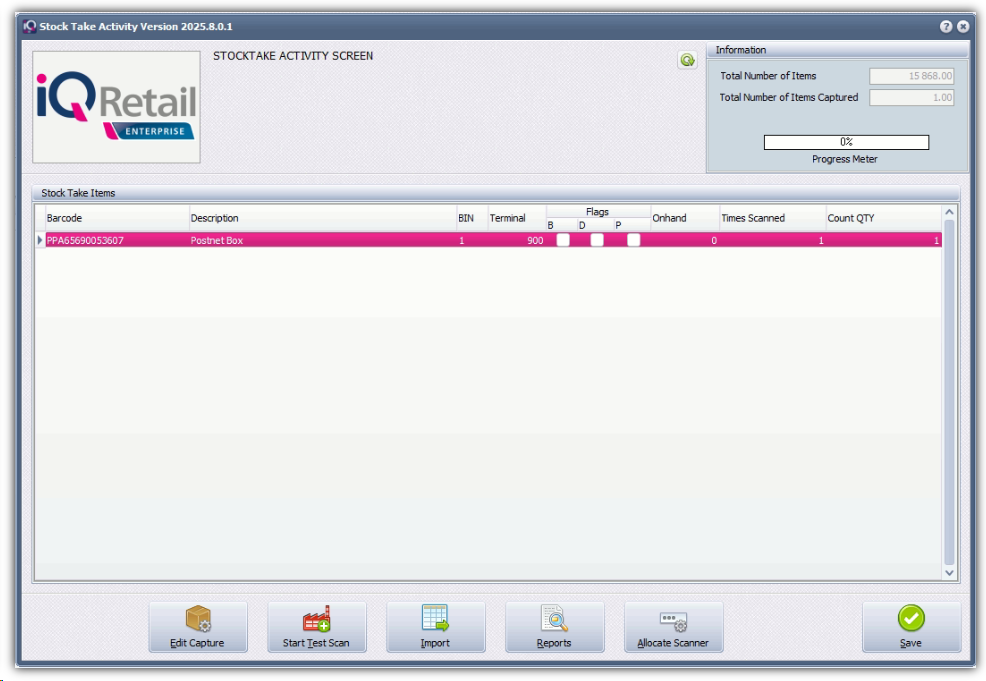Sort by the Description column header
The height and width of the screenshot is (681, 986).
(x=323, y=218)
